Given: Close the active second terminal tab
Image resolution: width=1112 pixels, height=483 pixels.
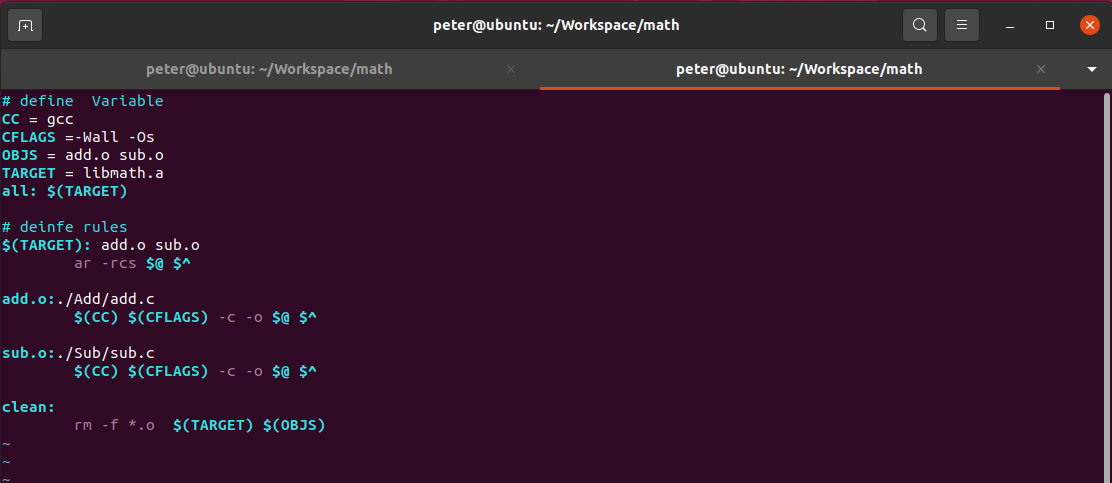Looking at the screenshot, I should pos(1041,69).
